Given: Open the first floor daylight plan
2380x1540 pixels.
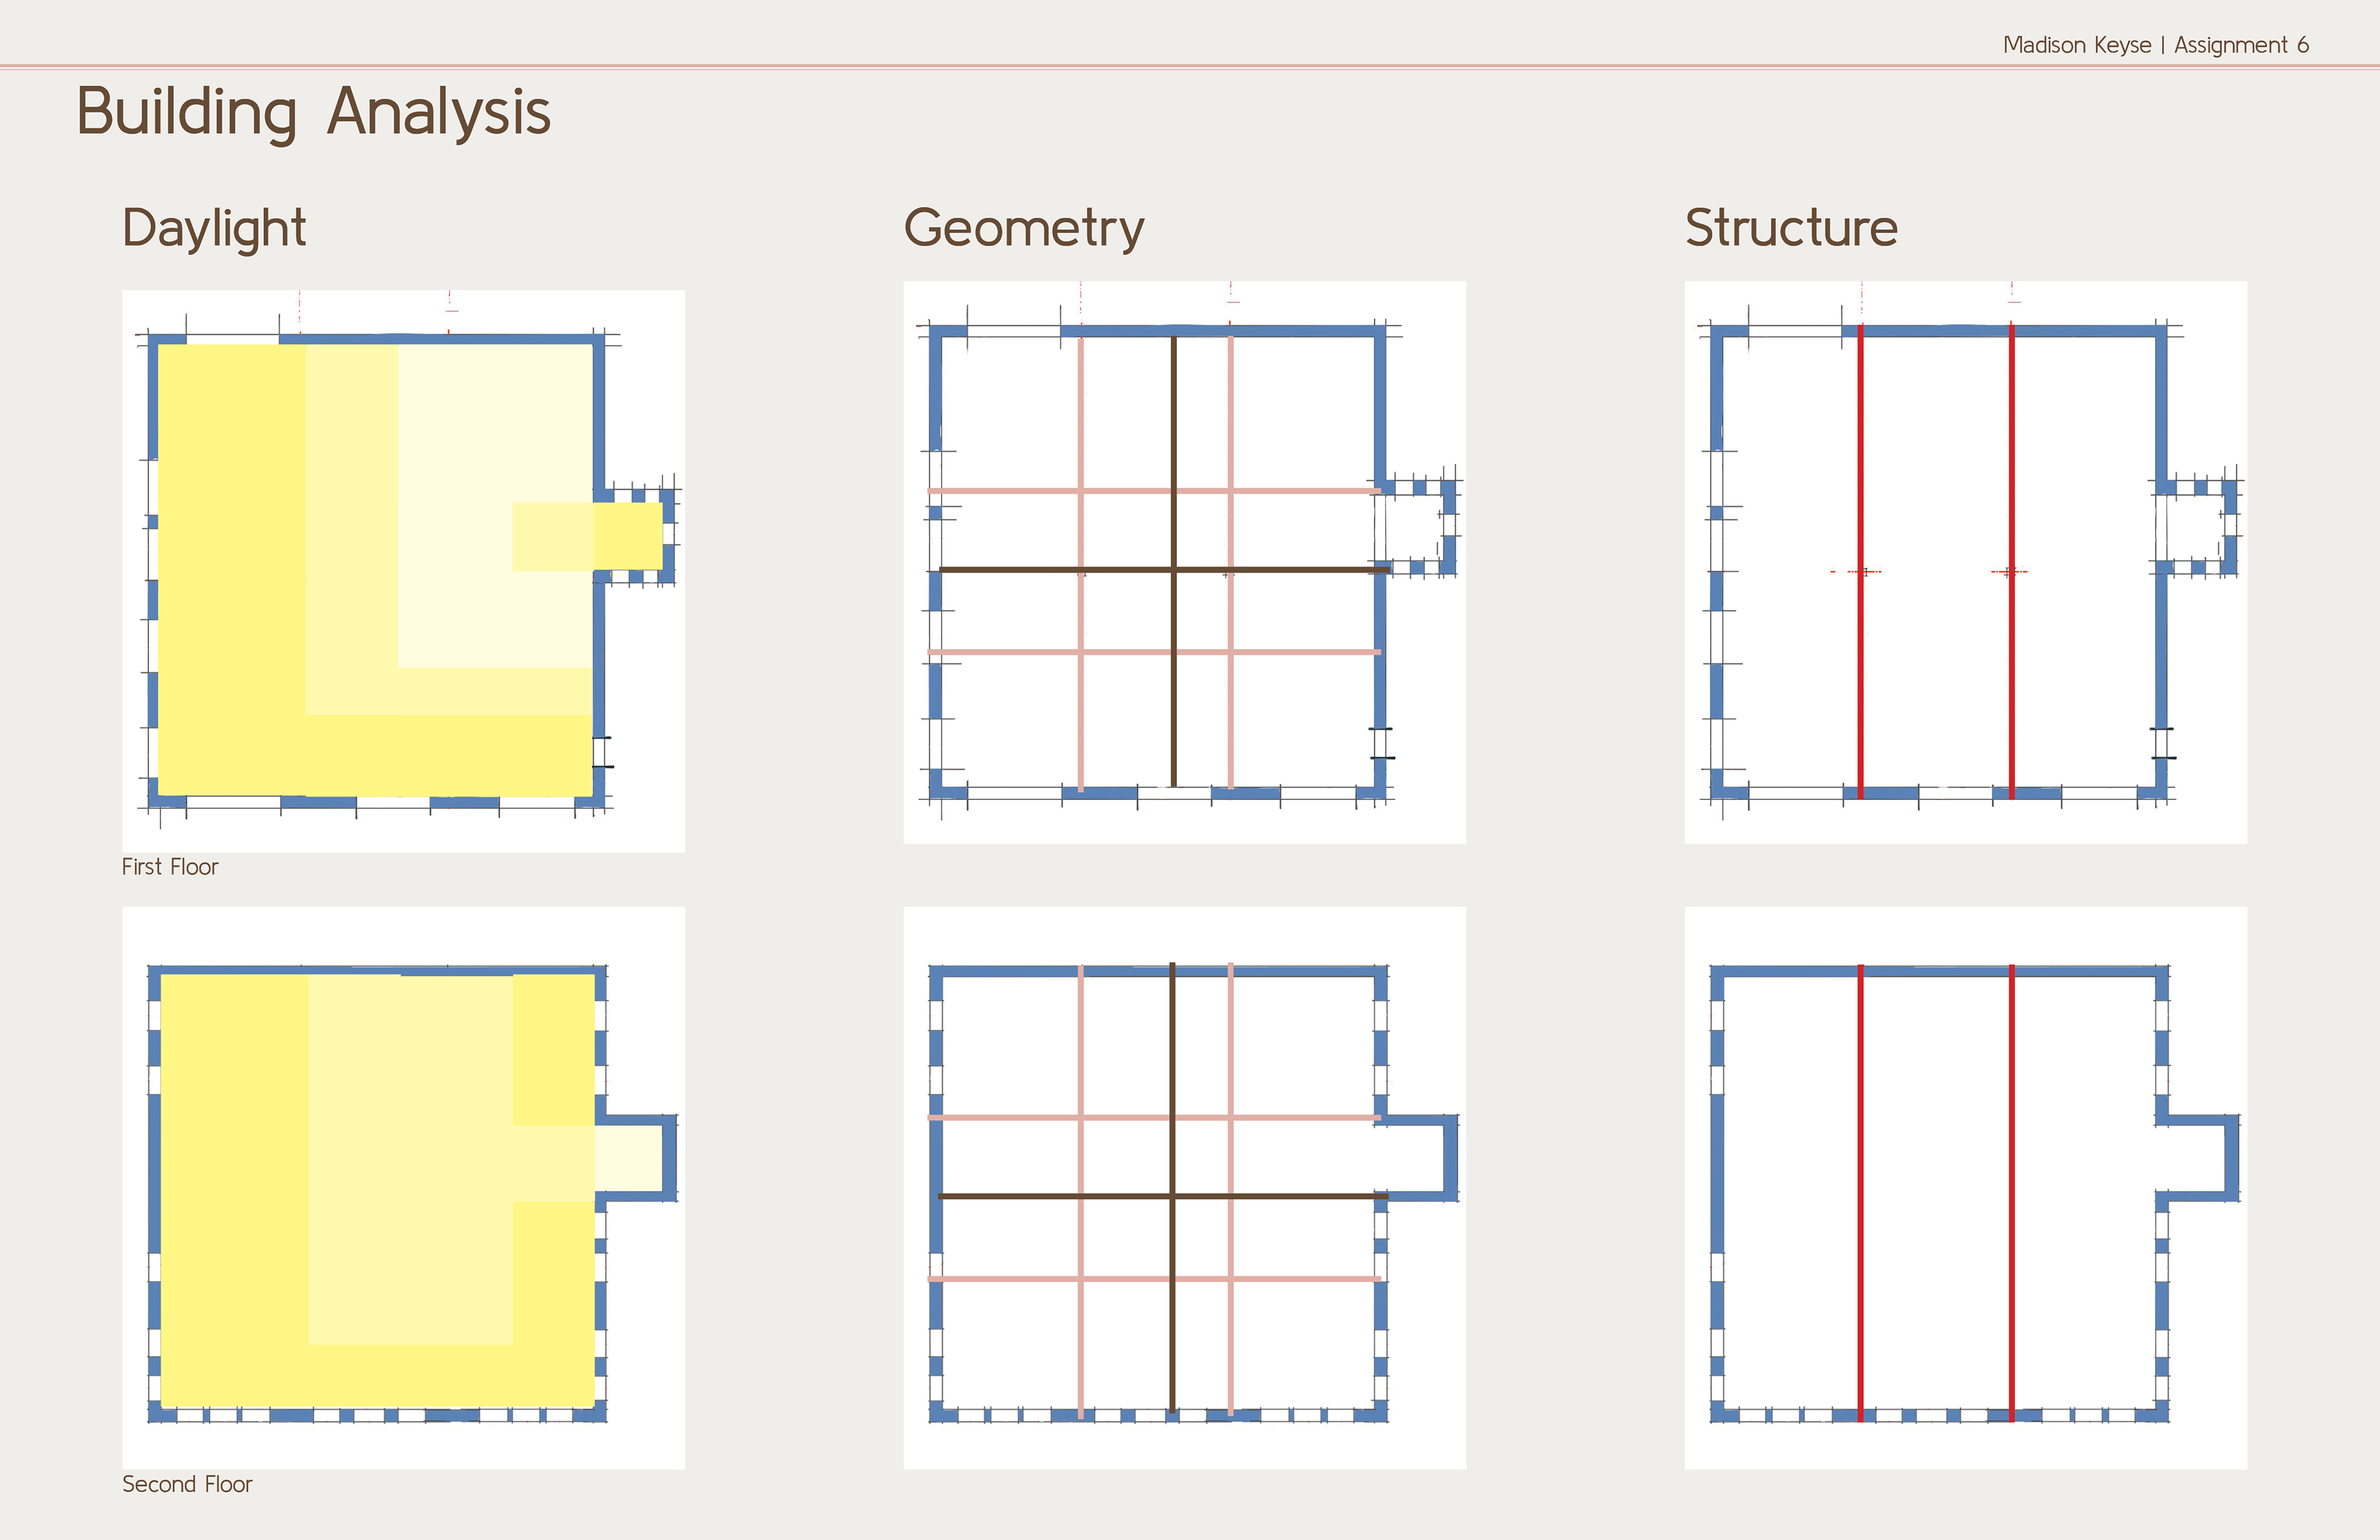Looking at the screenshot, I should pos(403,571).
